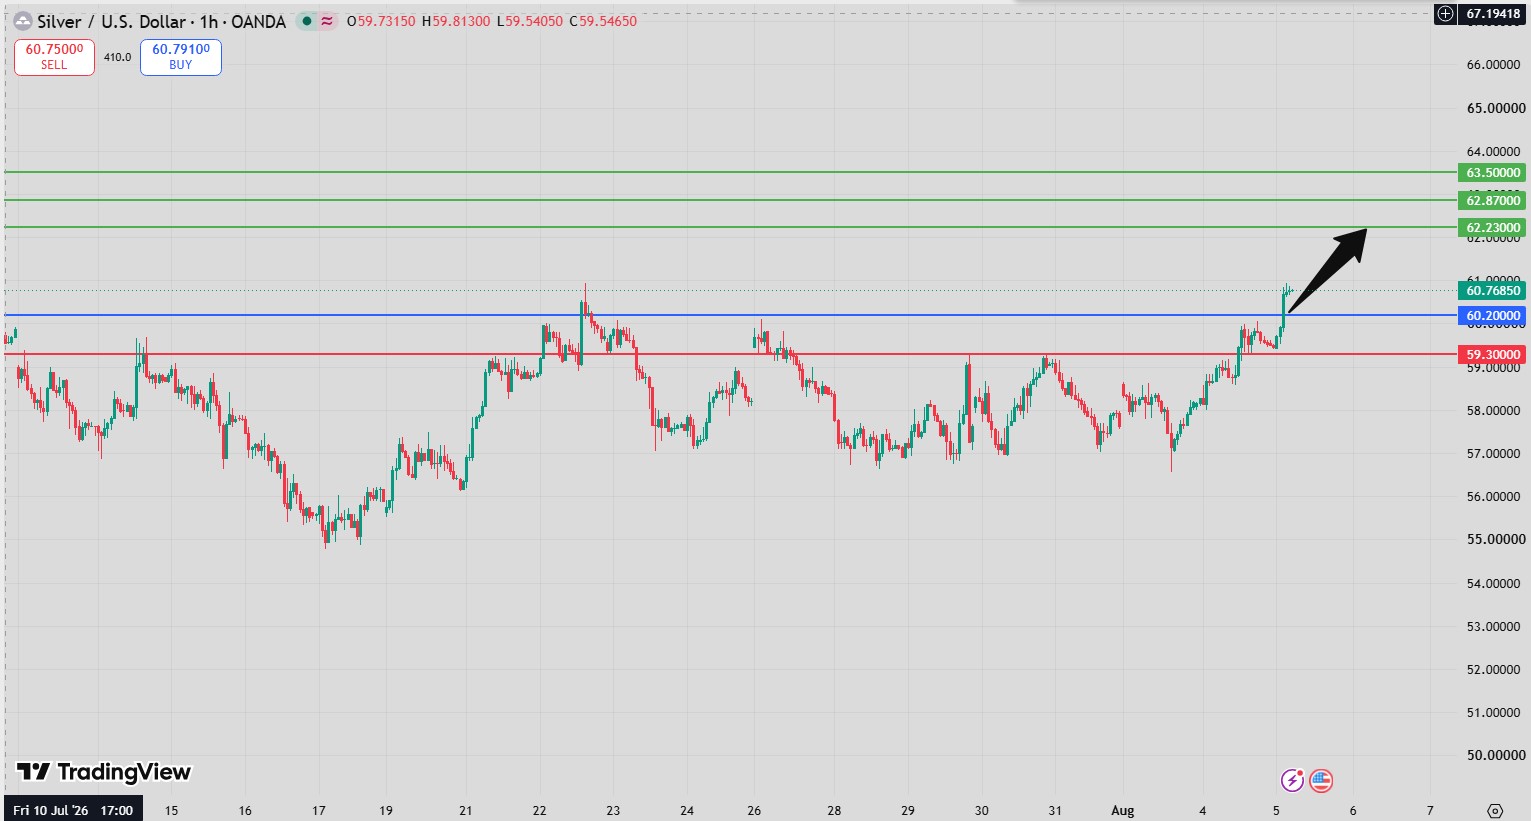Click date 26 on the time axis
Image resolution: width=1531 pixels, height=821 pixels.
pos(754,811)
